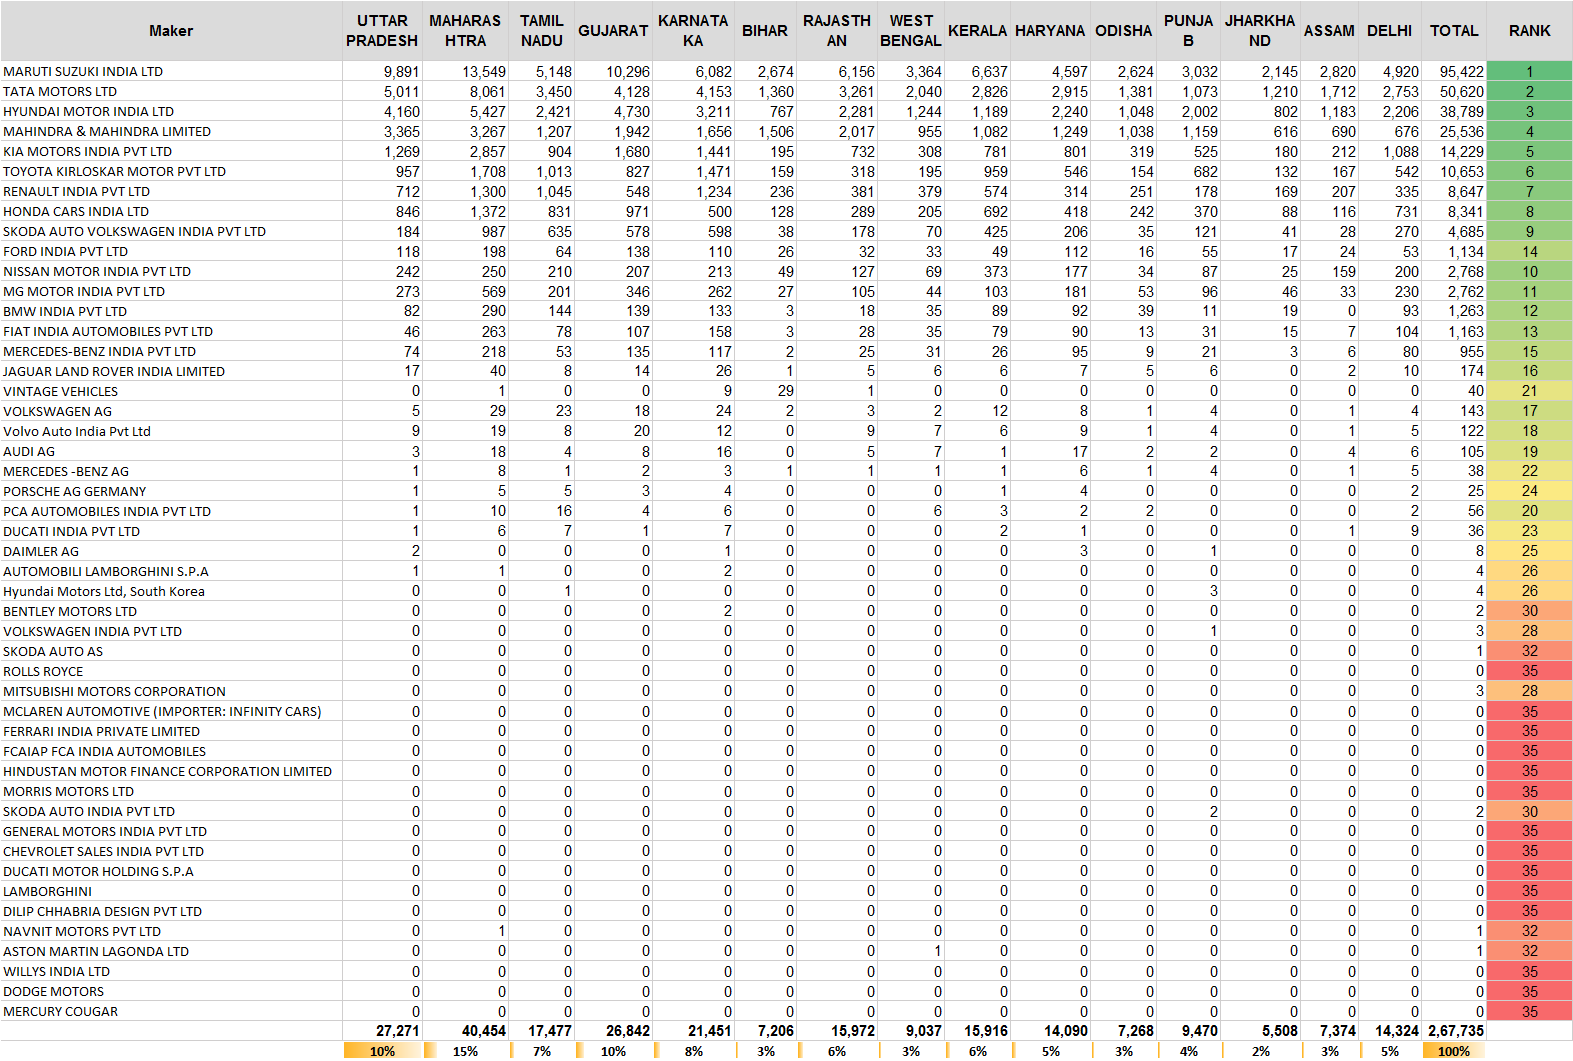Select the 100% total share data bar
Screen dimensions: 1573x1061
(x=1454, y=1051)
